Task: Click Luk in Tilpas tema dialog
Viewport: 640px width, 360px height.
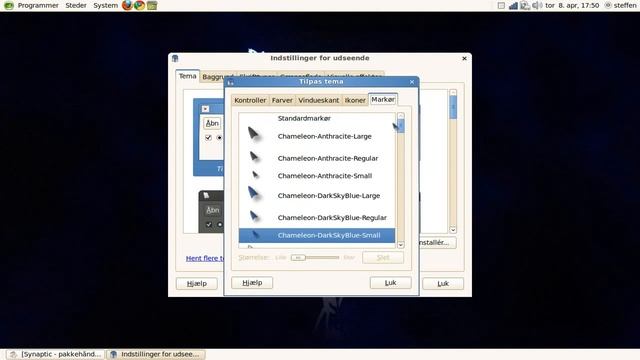Action: click(391, 282)
